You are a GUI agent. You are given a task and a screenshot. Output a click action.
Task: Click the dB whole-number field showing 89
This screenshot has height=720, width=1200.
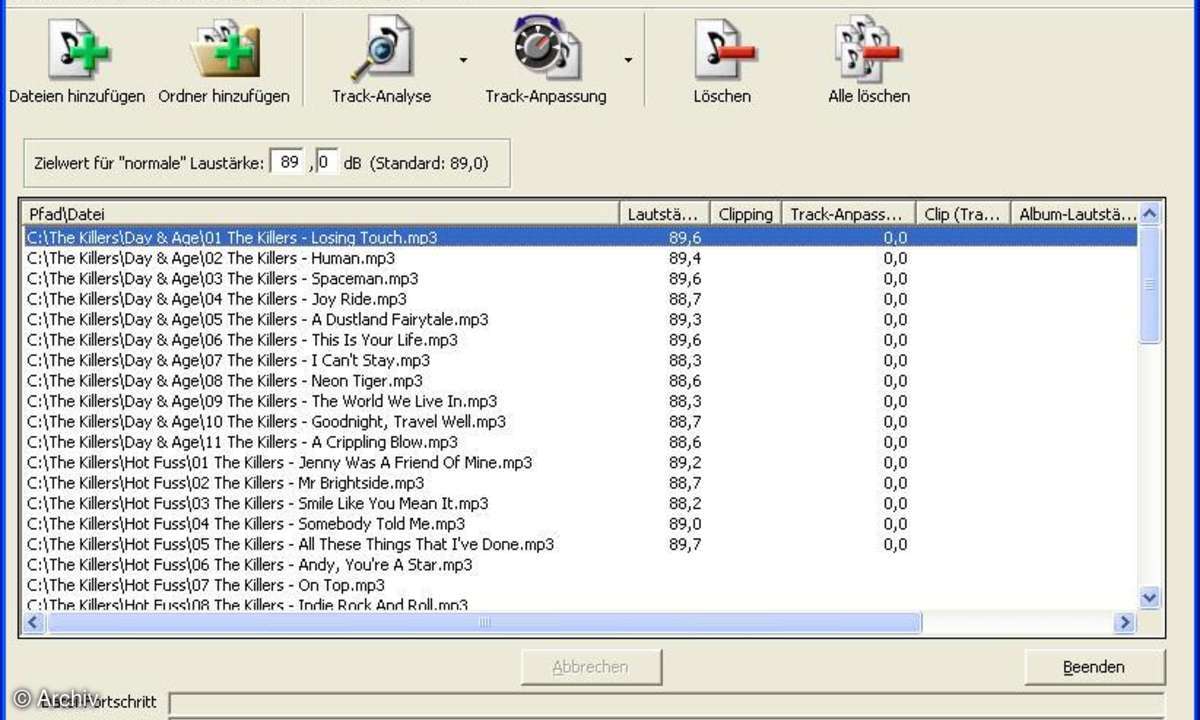point(288,162)
